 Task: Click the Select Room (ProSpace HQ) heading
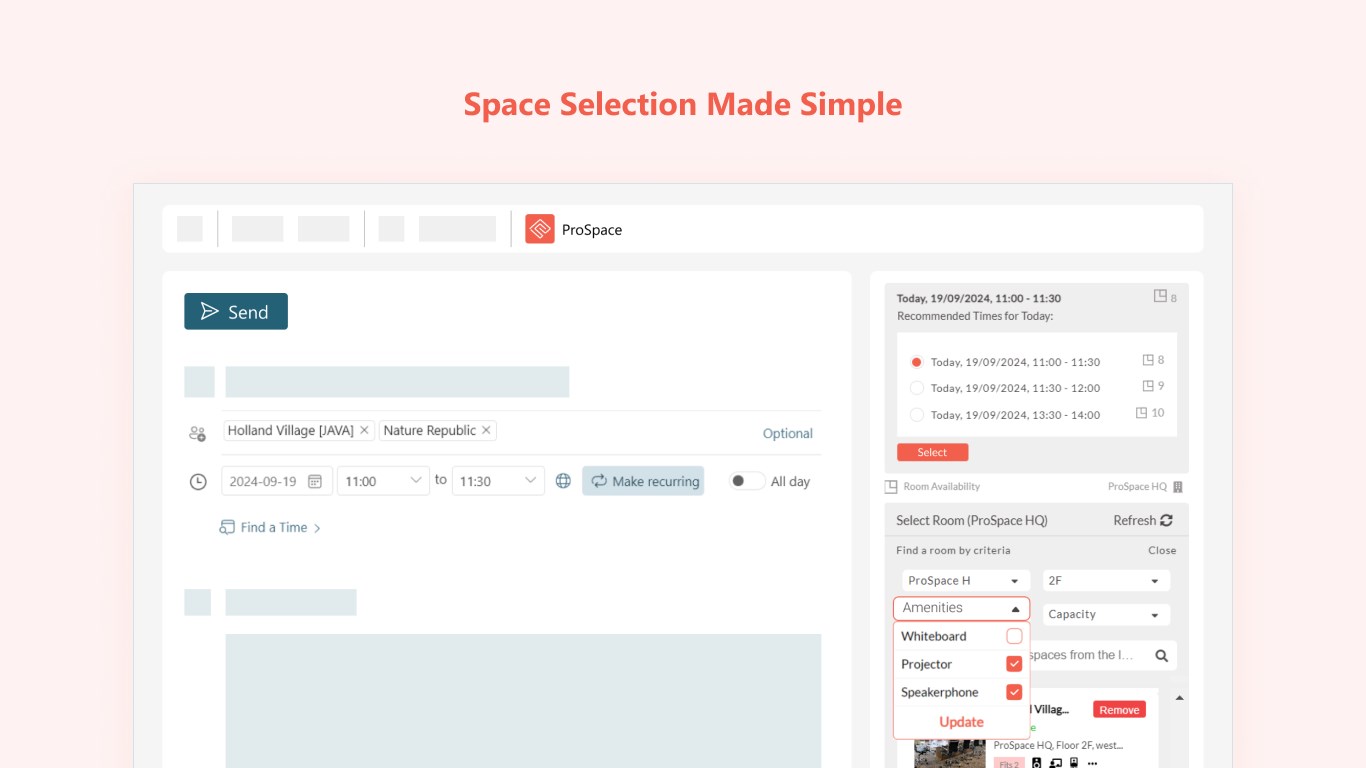(971, 520)
